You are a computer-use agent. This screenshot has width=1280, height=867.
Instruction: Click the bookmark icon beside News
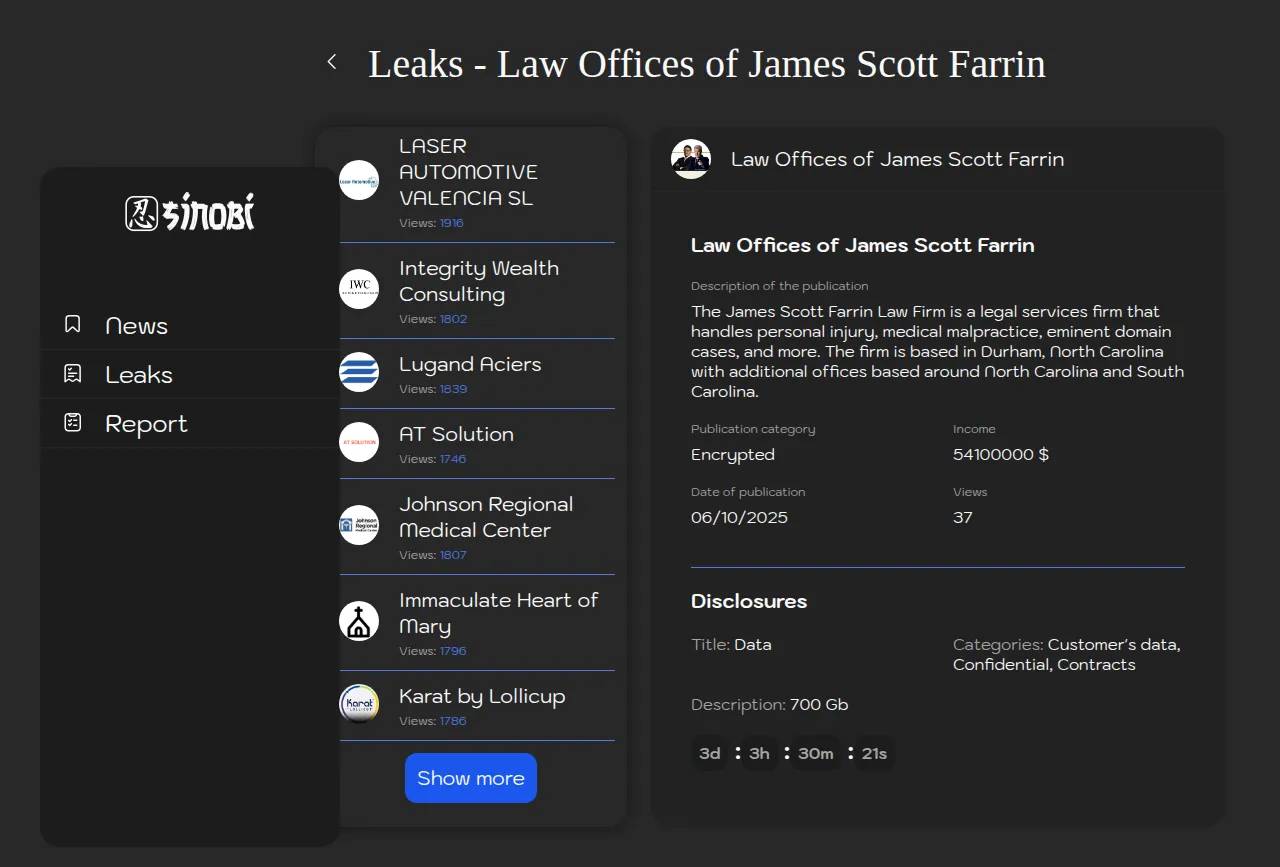pyautogui.click(x=72, y=325)
